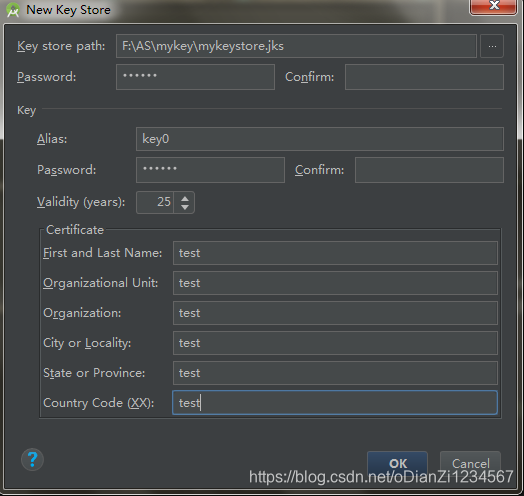Click the First and Last Name label

(103, 253)
